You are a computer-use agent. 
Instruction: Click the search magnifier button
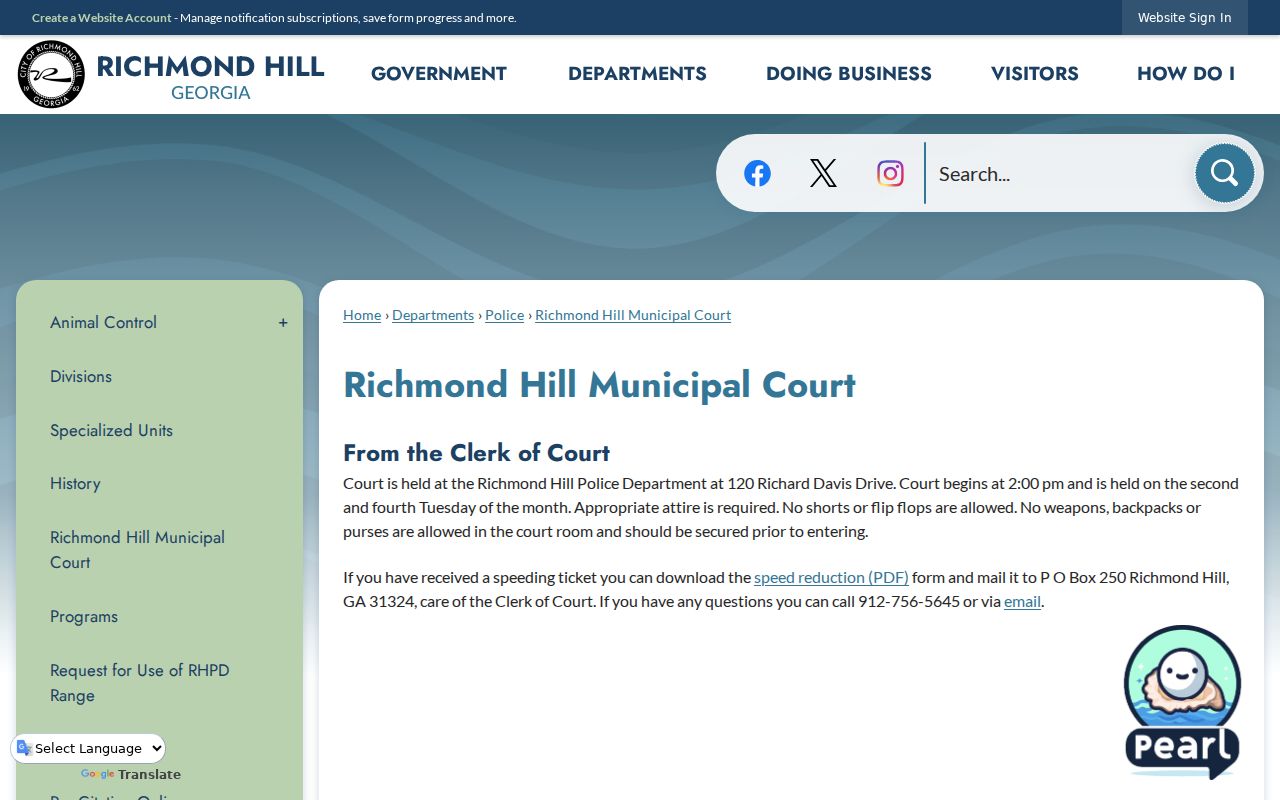tap(1224, 173)
